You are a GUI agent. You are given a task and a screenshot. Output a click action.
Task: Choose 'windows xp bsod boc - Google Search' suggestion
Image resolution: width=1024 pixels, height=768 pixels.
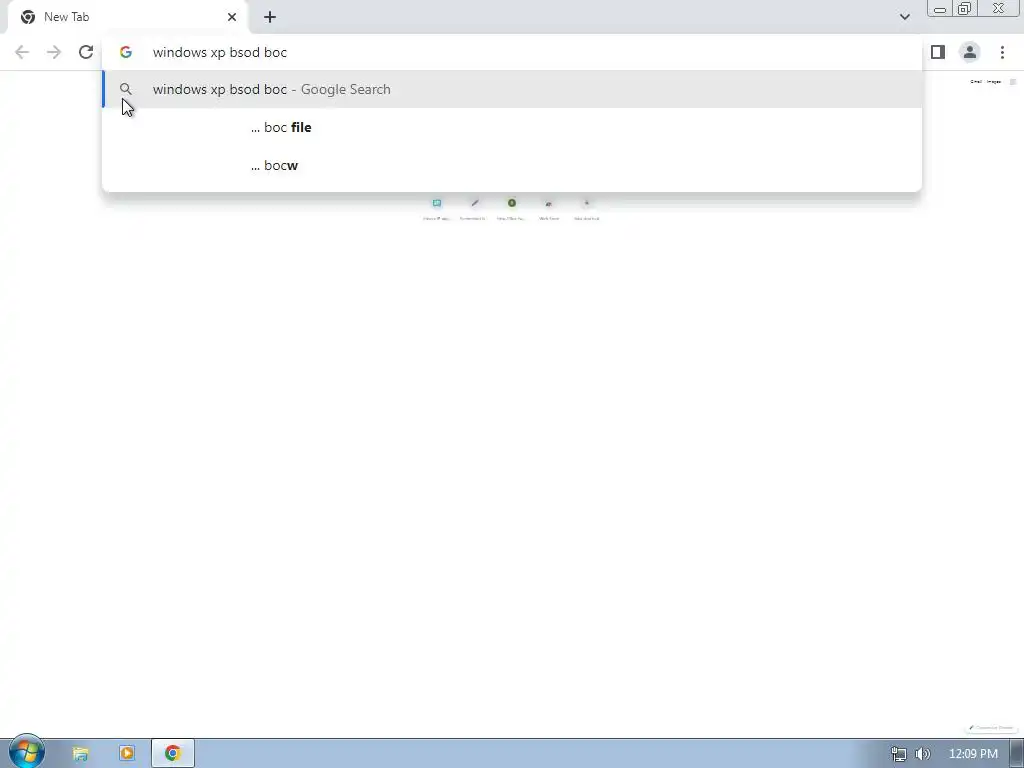click(x=512, y=89)
